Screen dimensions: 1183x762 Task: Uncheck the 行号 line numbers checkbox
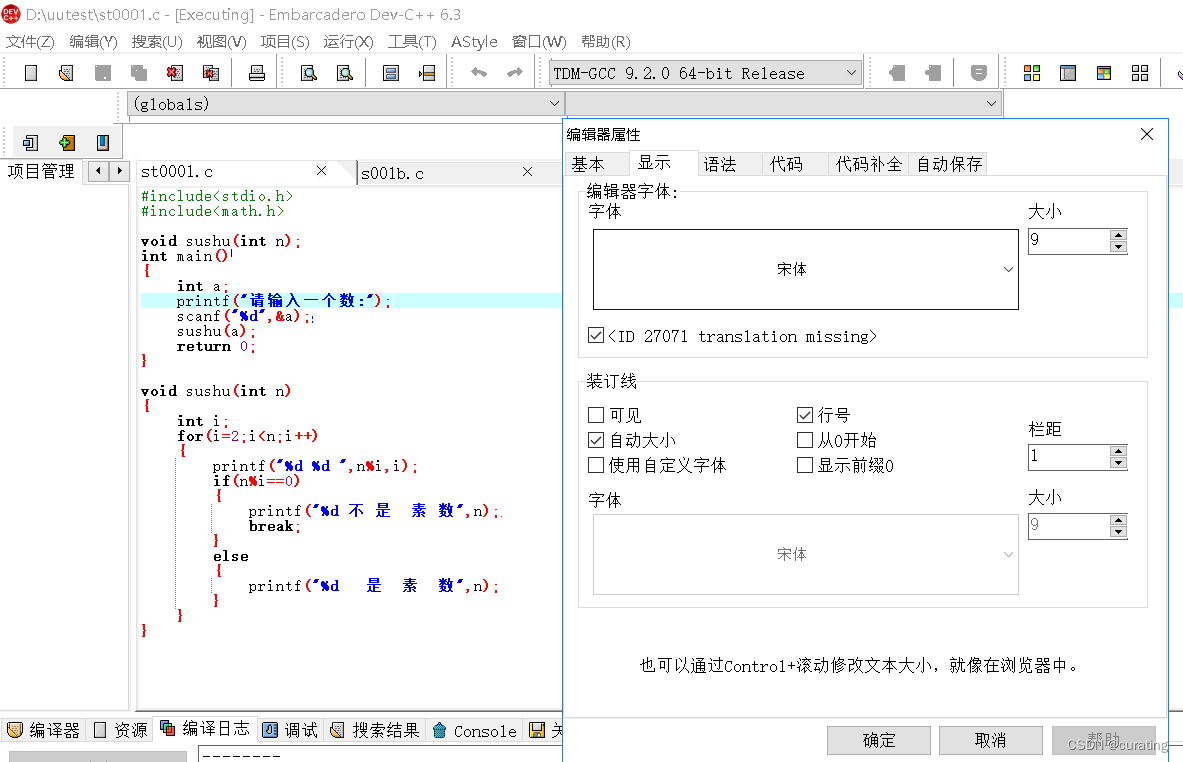click(805, 415)
